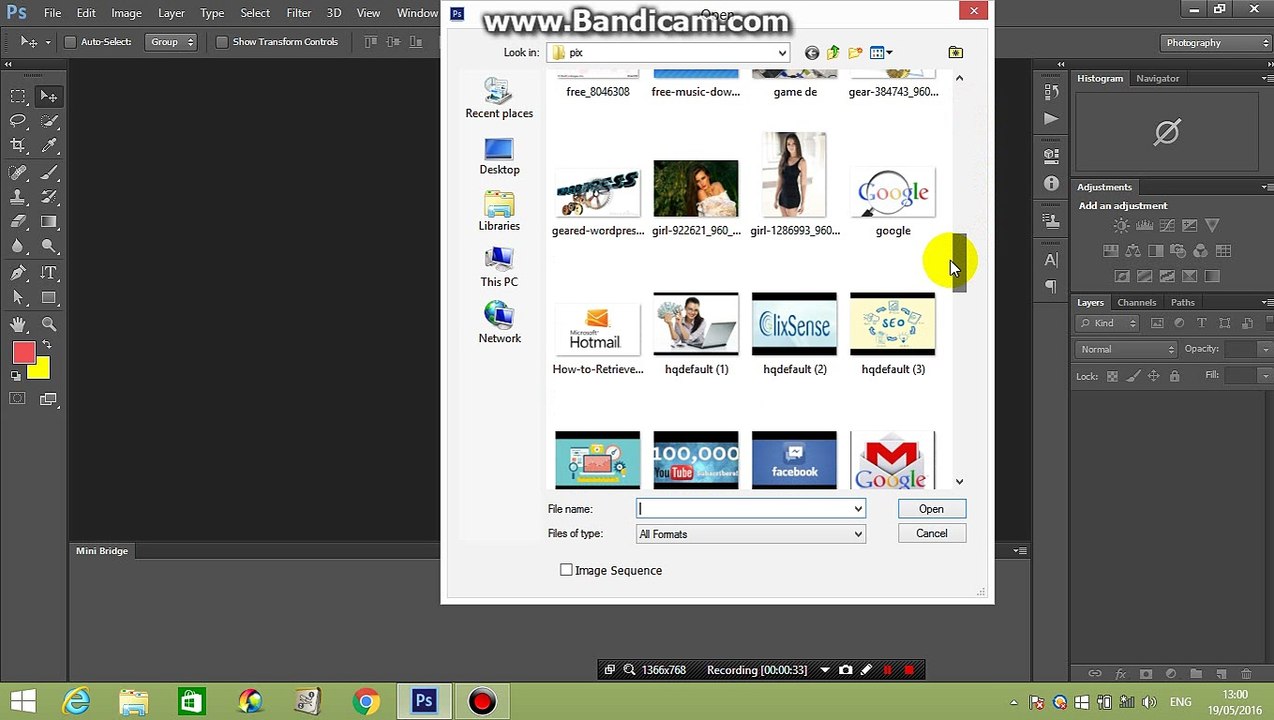The width and height of the screenshot is (1274, 720).
Task: Toggle the pixel layer filter
Action: coord(1157,323)
